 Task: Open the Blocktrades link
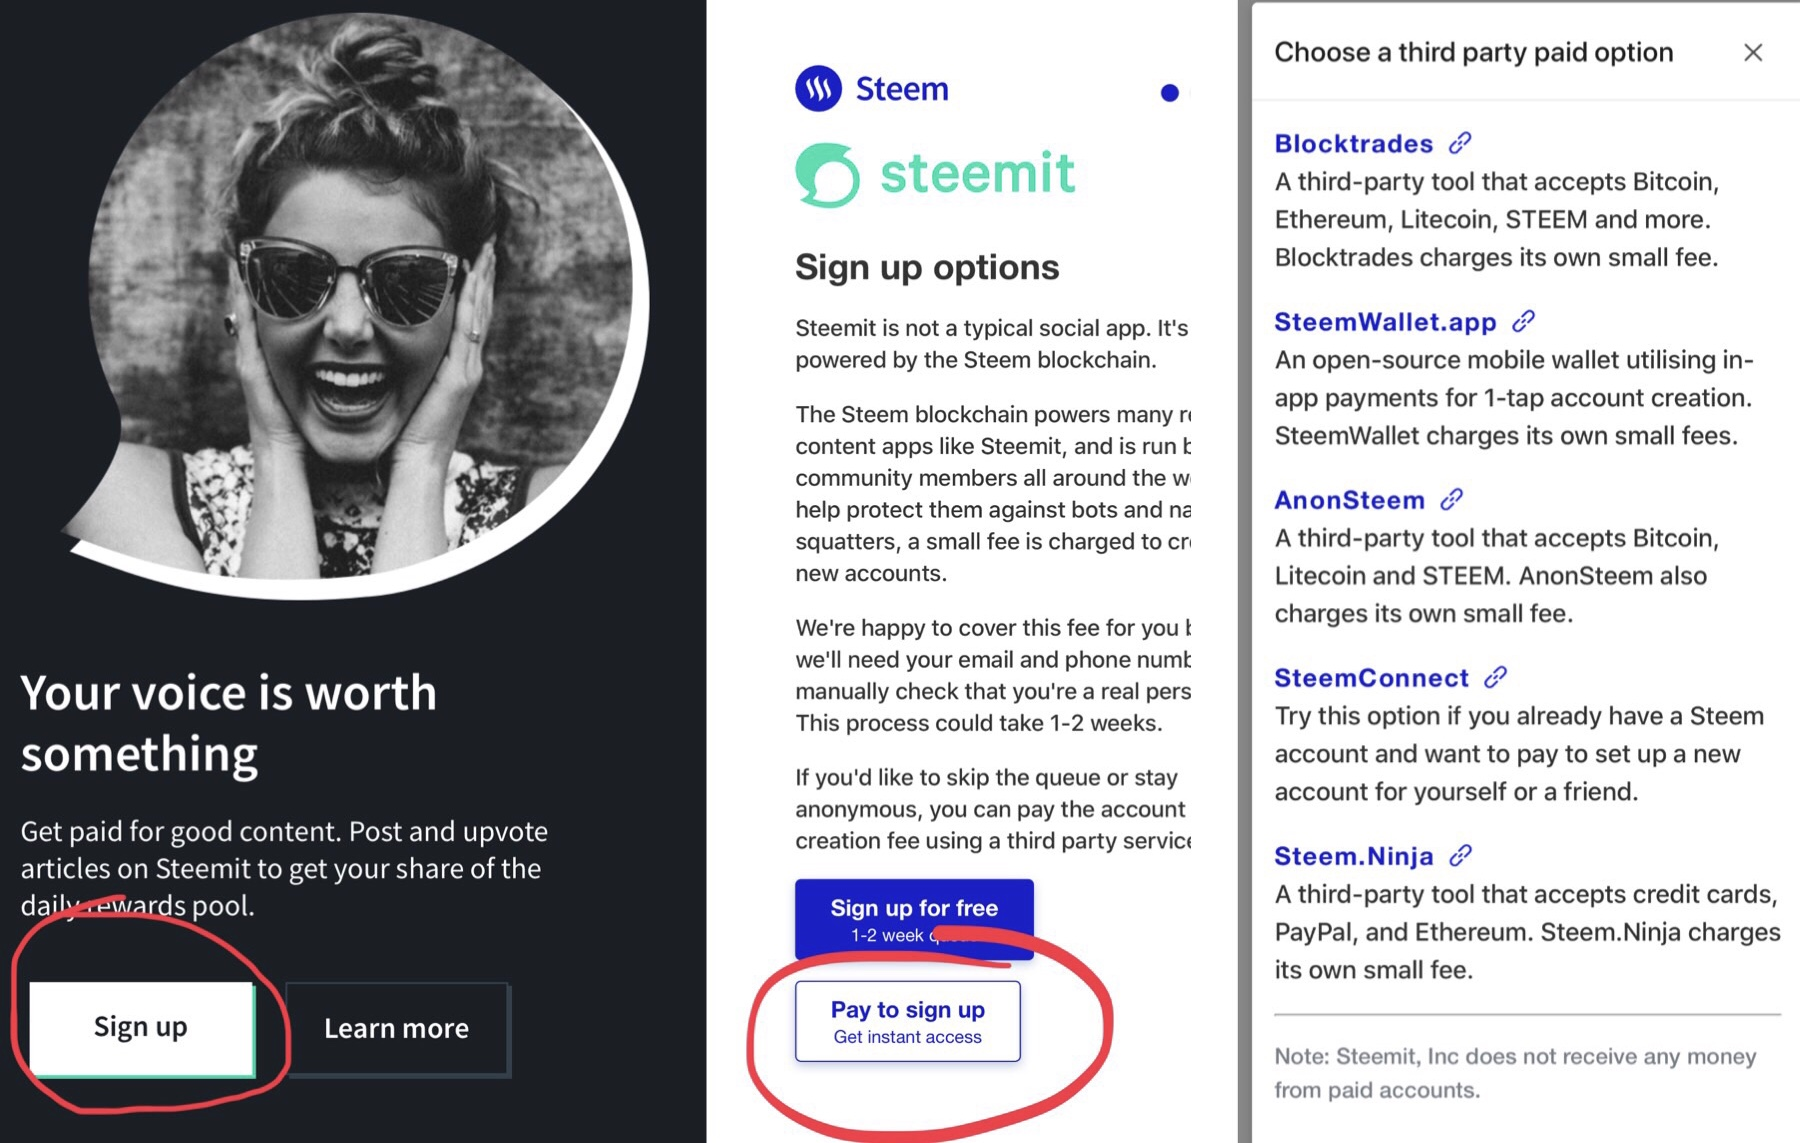click(x=1353, y=143)
